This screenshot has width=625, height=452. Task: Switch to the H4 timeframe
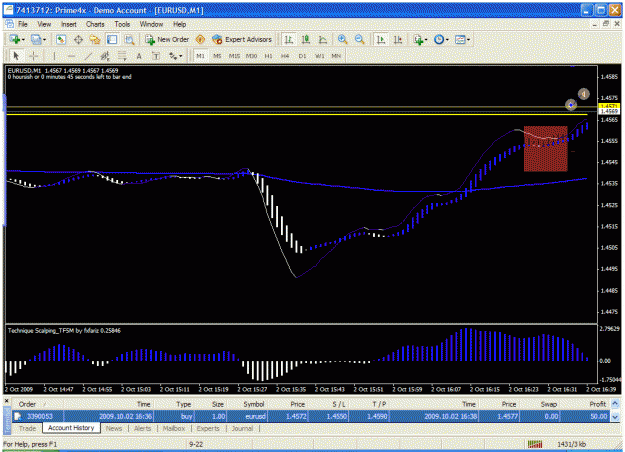pos(285,56)
